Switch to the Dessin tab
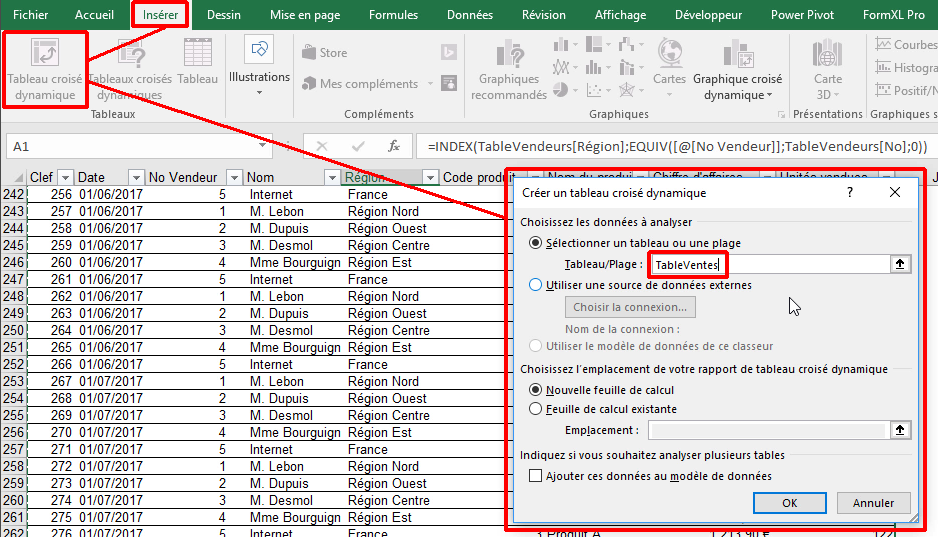The height and width of the screenshot is (537, 938). [x=224, y=15]
